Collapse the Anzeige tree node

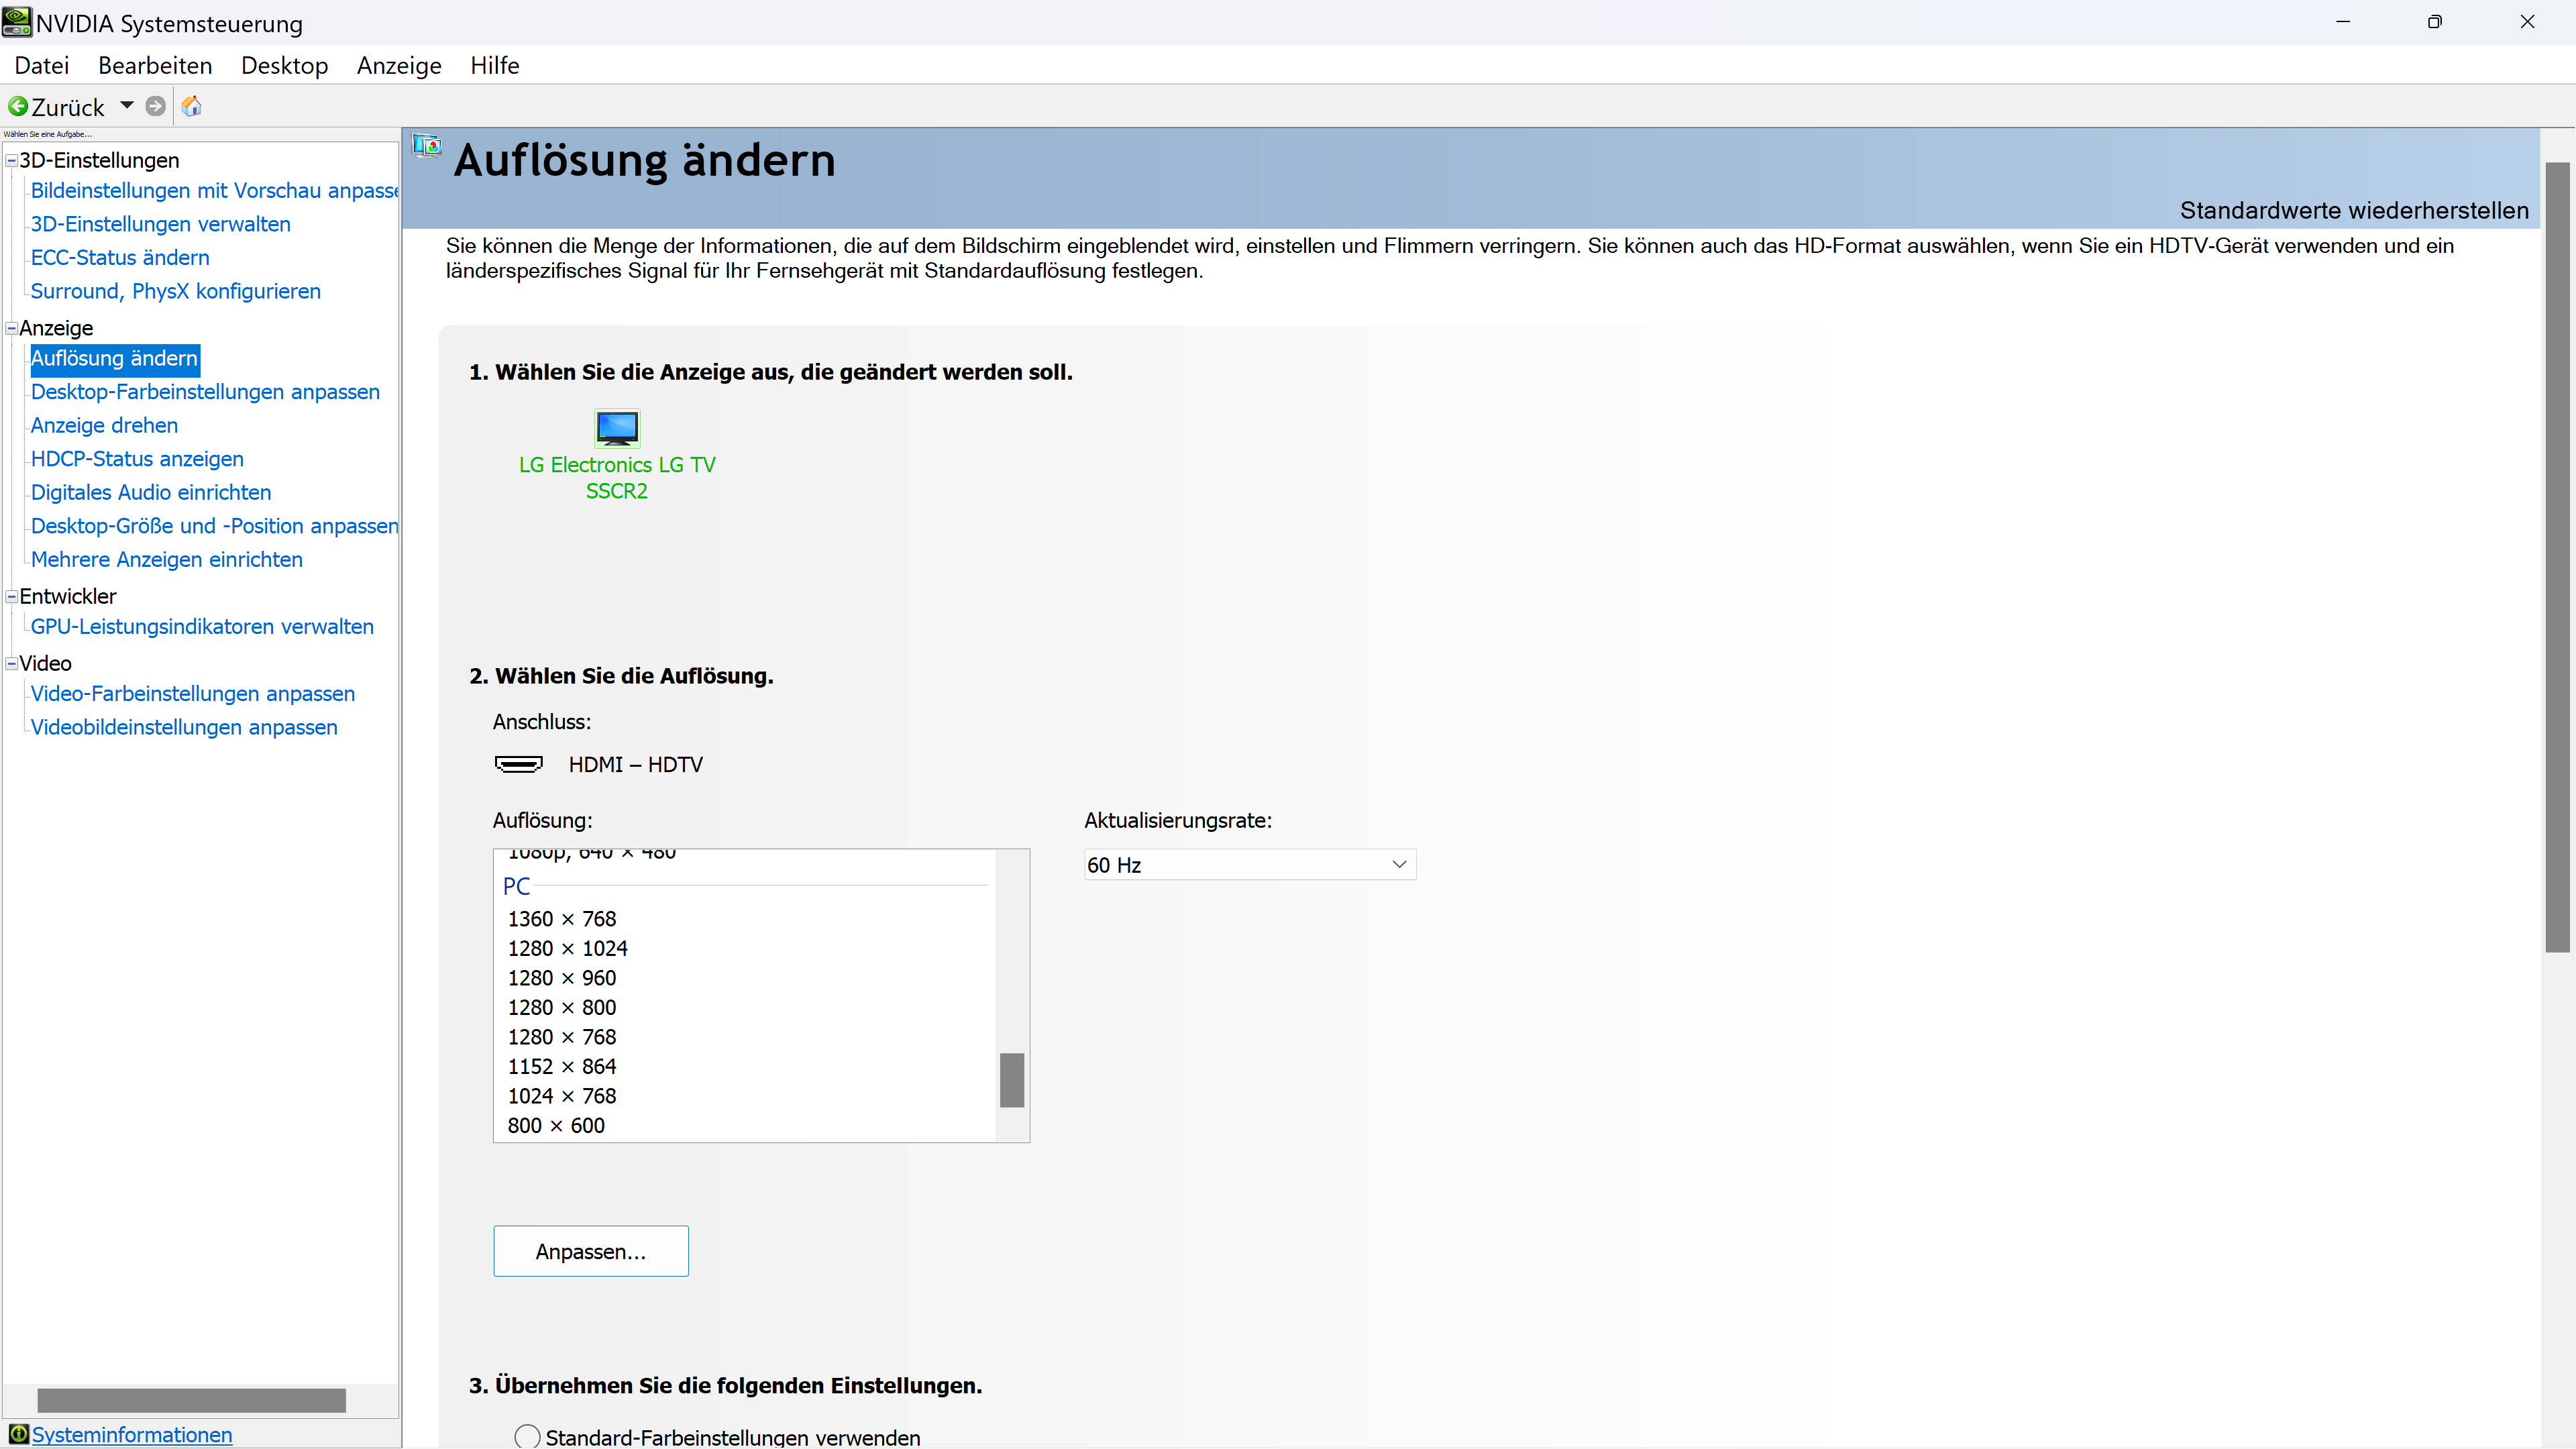12,328
